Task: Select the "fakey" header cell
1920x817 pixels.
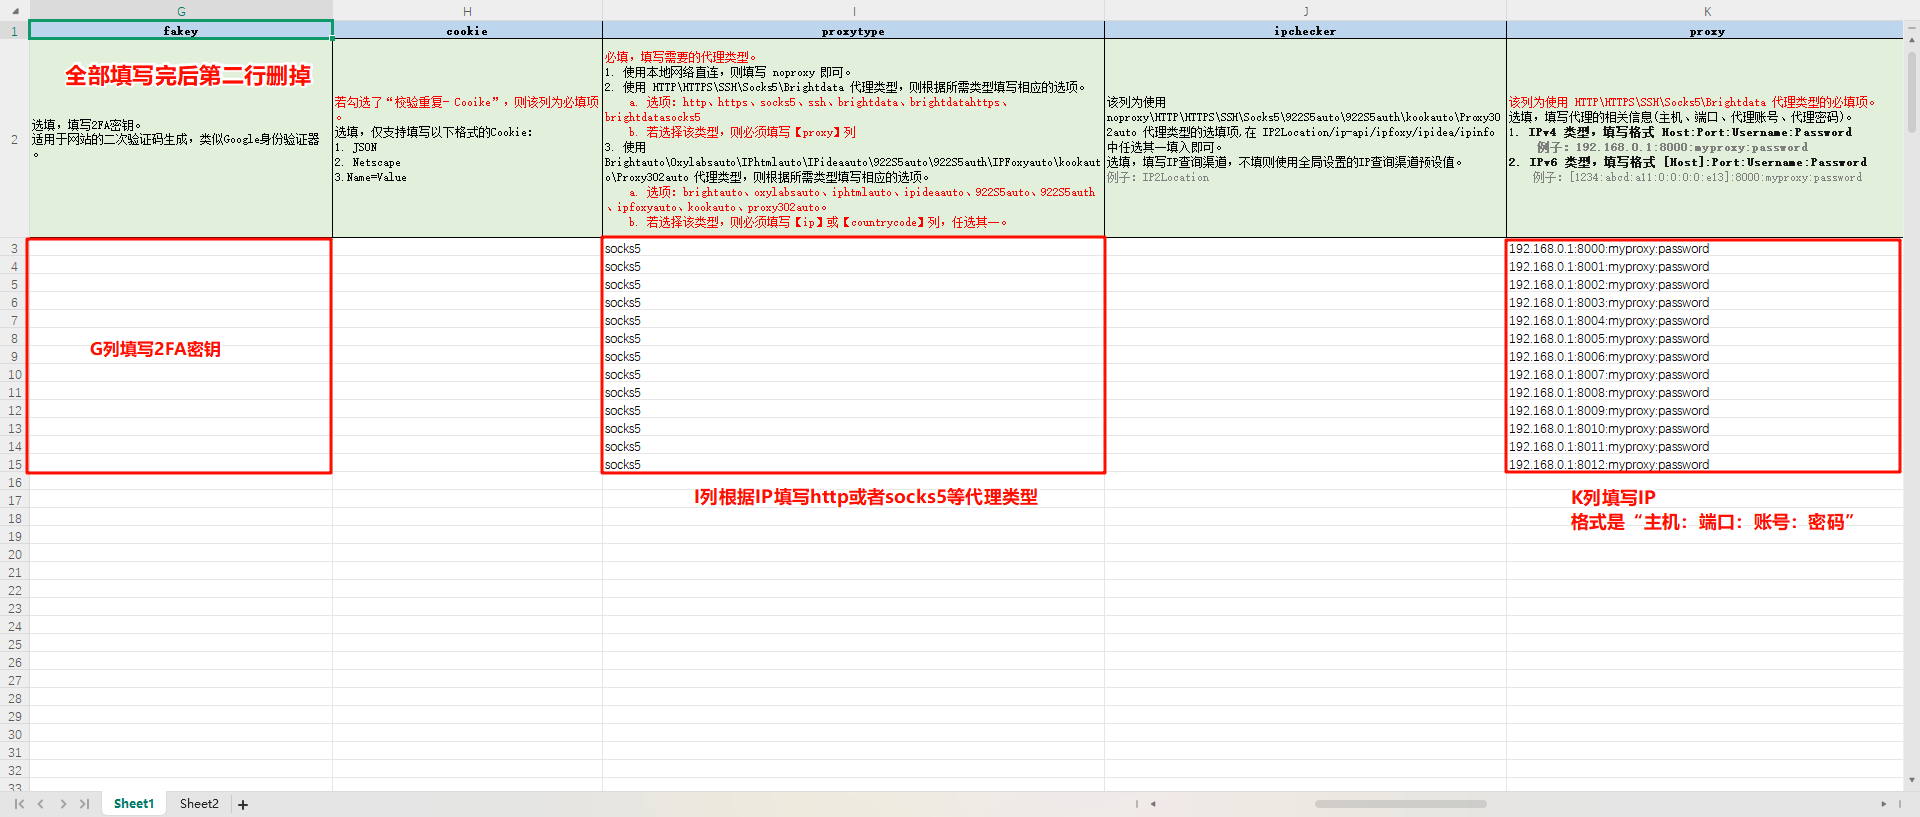Action: pos(181,31)
